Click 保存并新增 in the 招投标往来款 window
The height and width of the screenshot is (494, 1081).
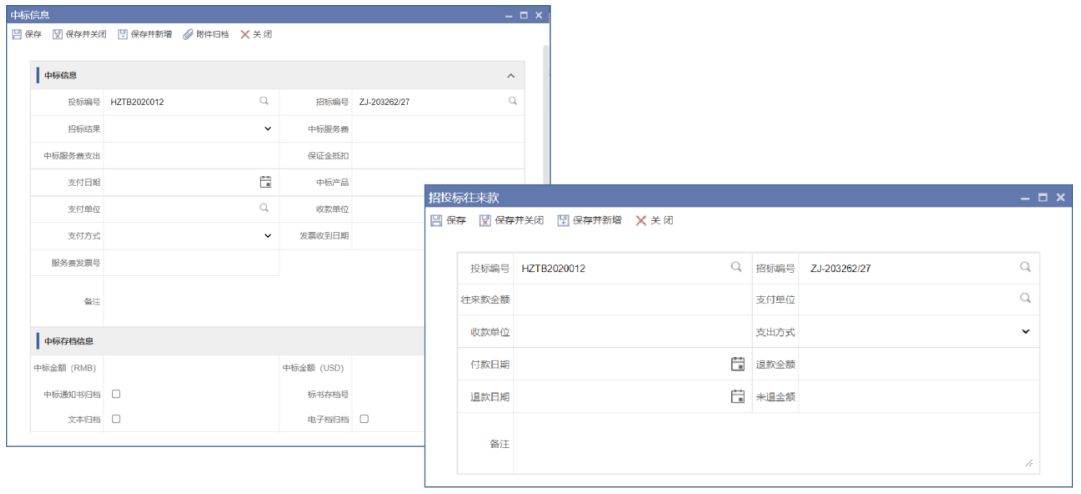(x=589, y=220)
